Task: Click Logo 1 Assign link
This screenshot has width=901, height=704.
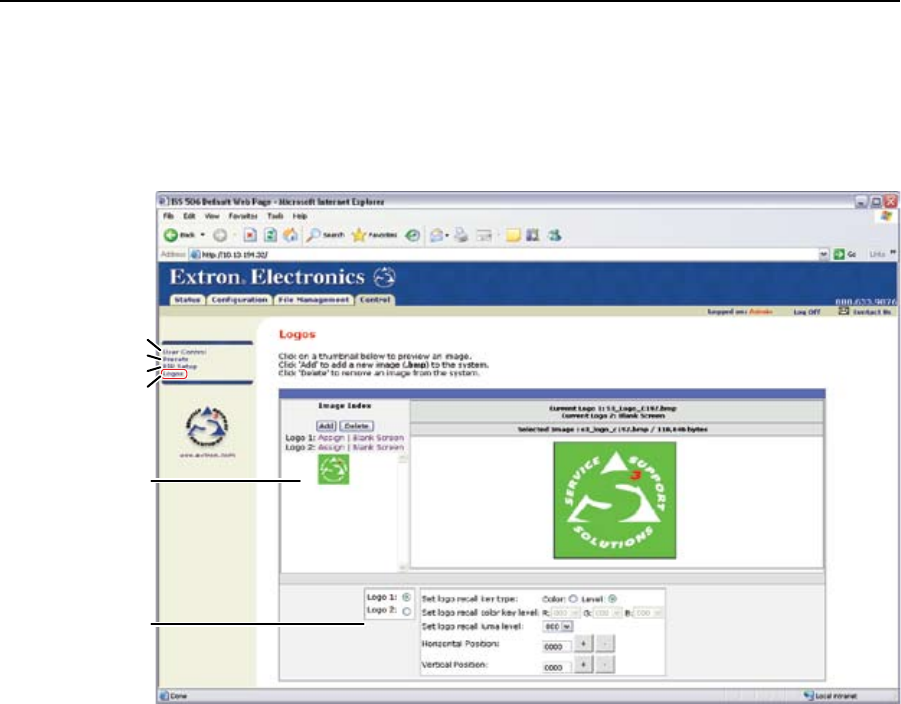Action: (x=331, y=437)
